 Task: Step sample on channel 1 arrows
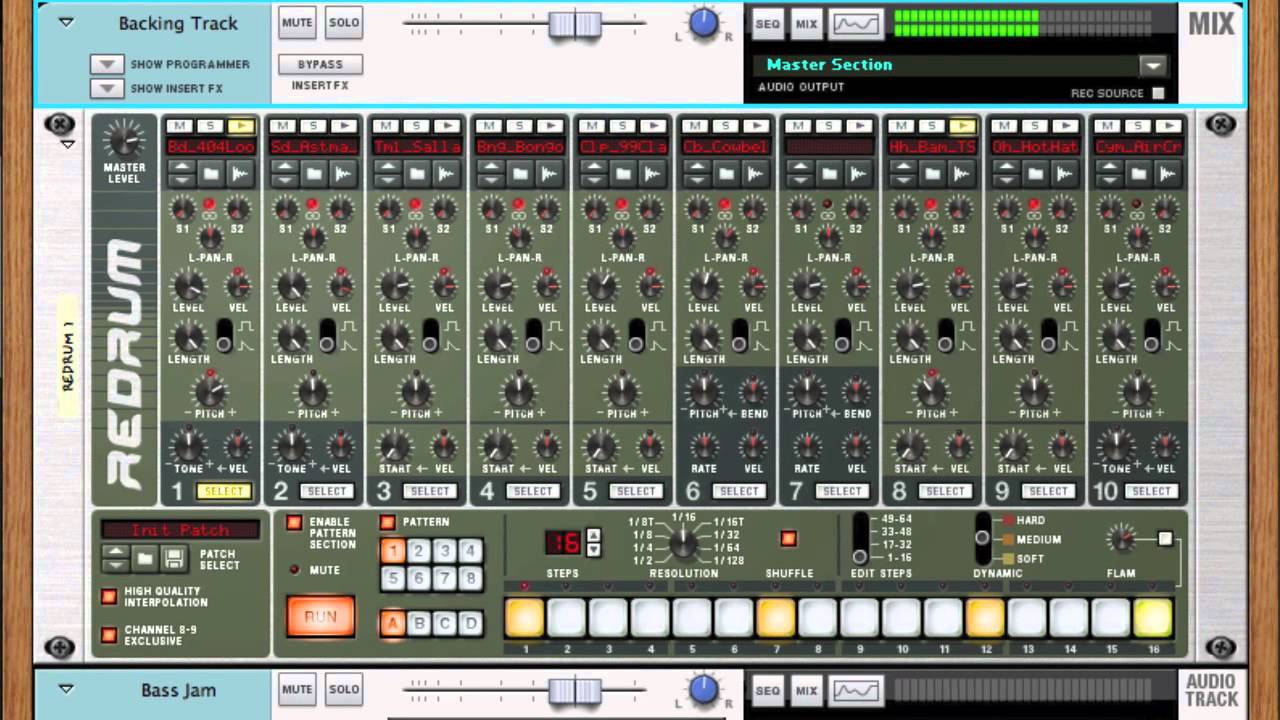pos(182,173)
